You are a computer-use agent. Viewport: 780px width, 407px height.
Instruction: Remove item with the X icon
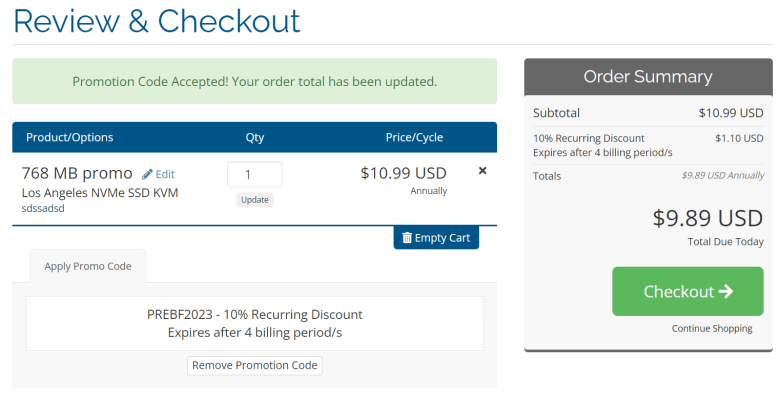click(x=482, y=171)
